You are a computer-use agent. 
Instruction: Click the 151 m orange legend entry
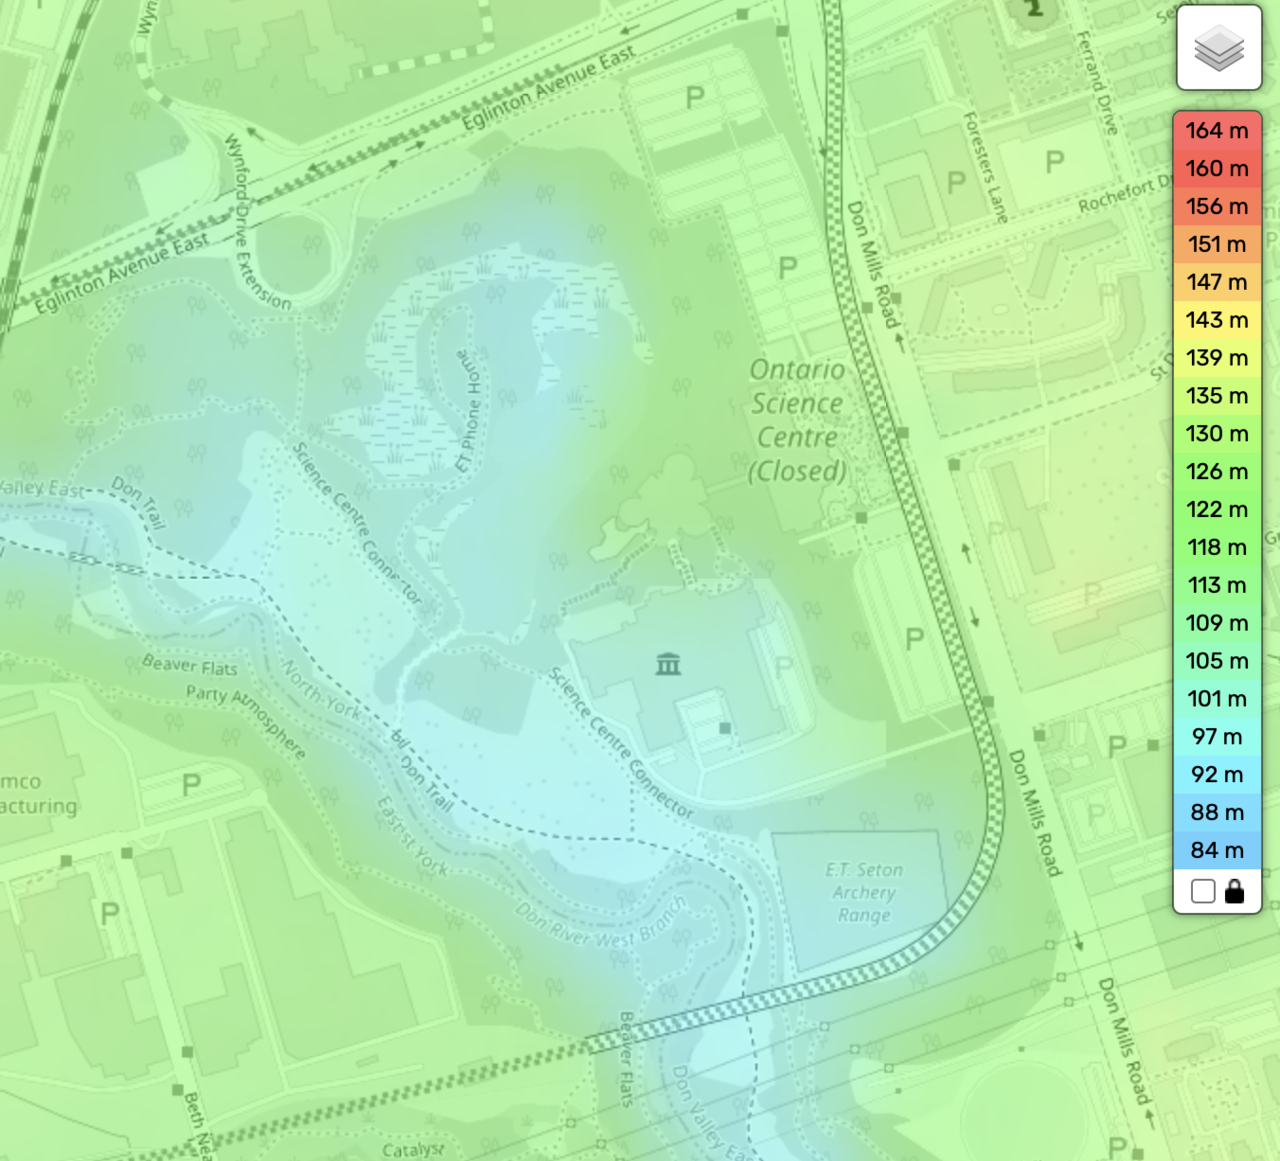tap(1217, 244)
